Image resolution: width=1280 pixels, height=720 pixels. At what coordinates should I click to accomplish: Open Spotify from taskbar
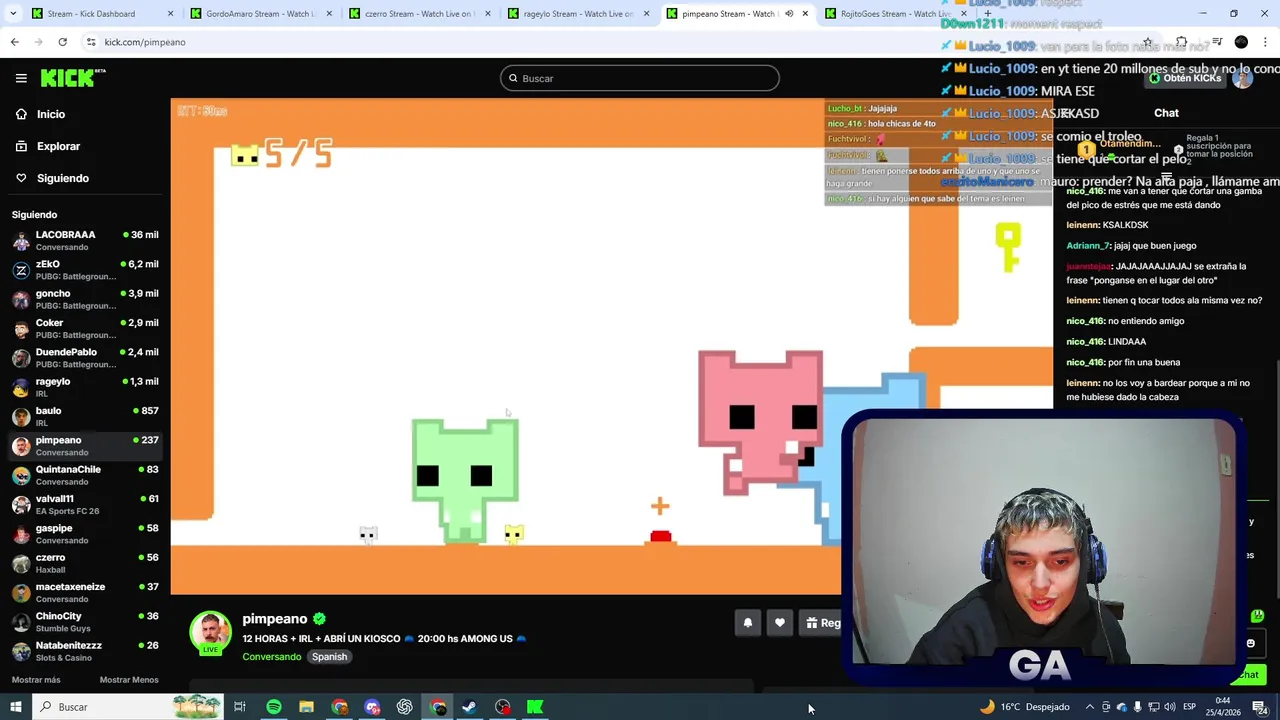click(273, 707)
